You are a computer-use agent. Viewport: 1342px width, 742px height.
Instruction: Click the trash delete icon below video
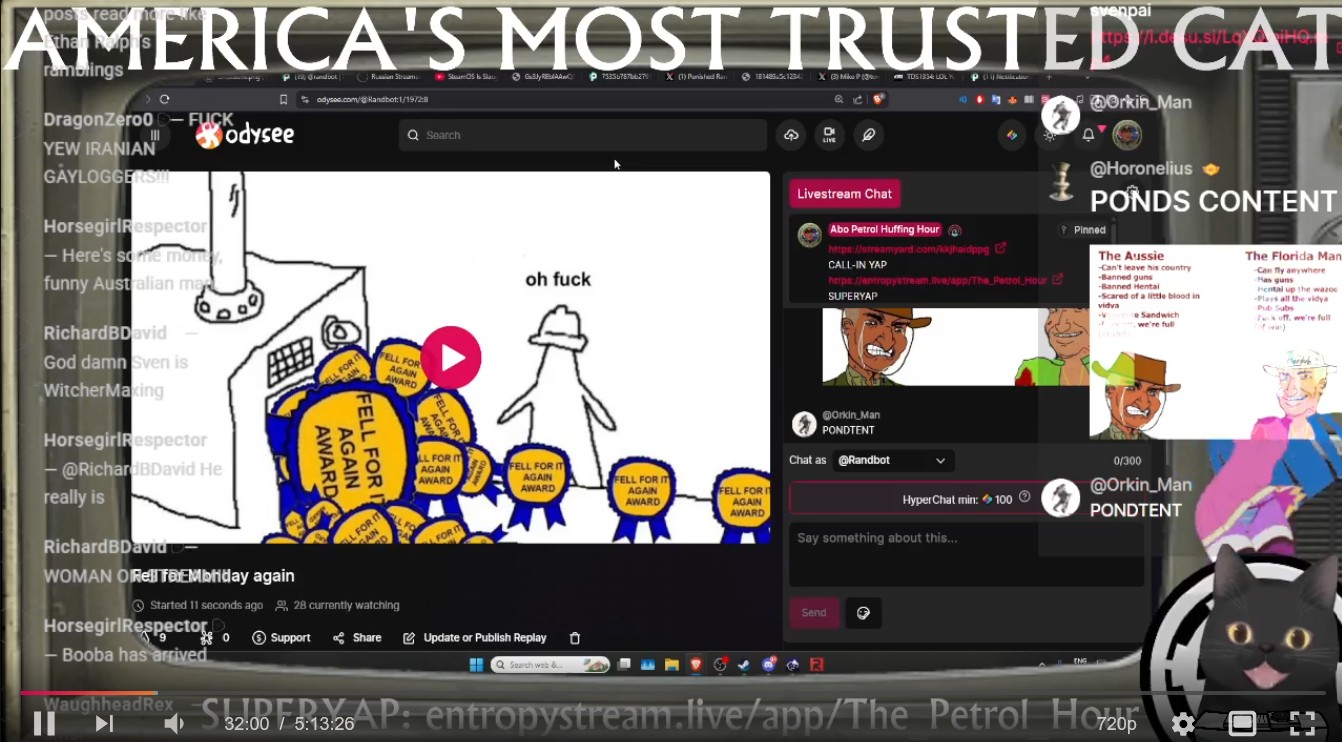coord(575,638)
